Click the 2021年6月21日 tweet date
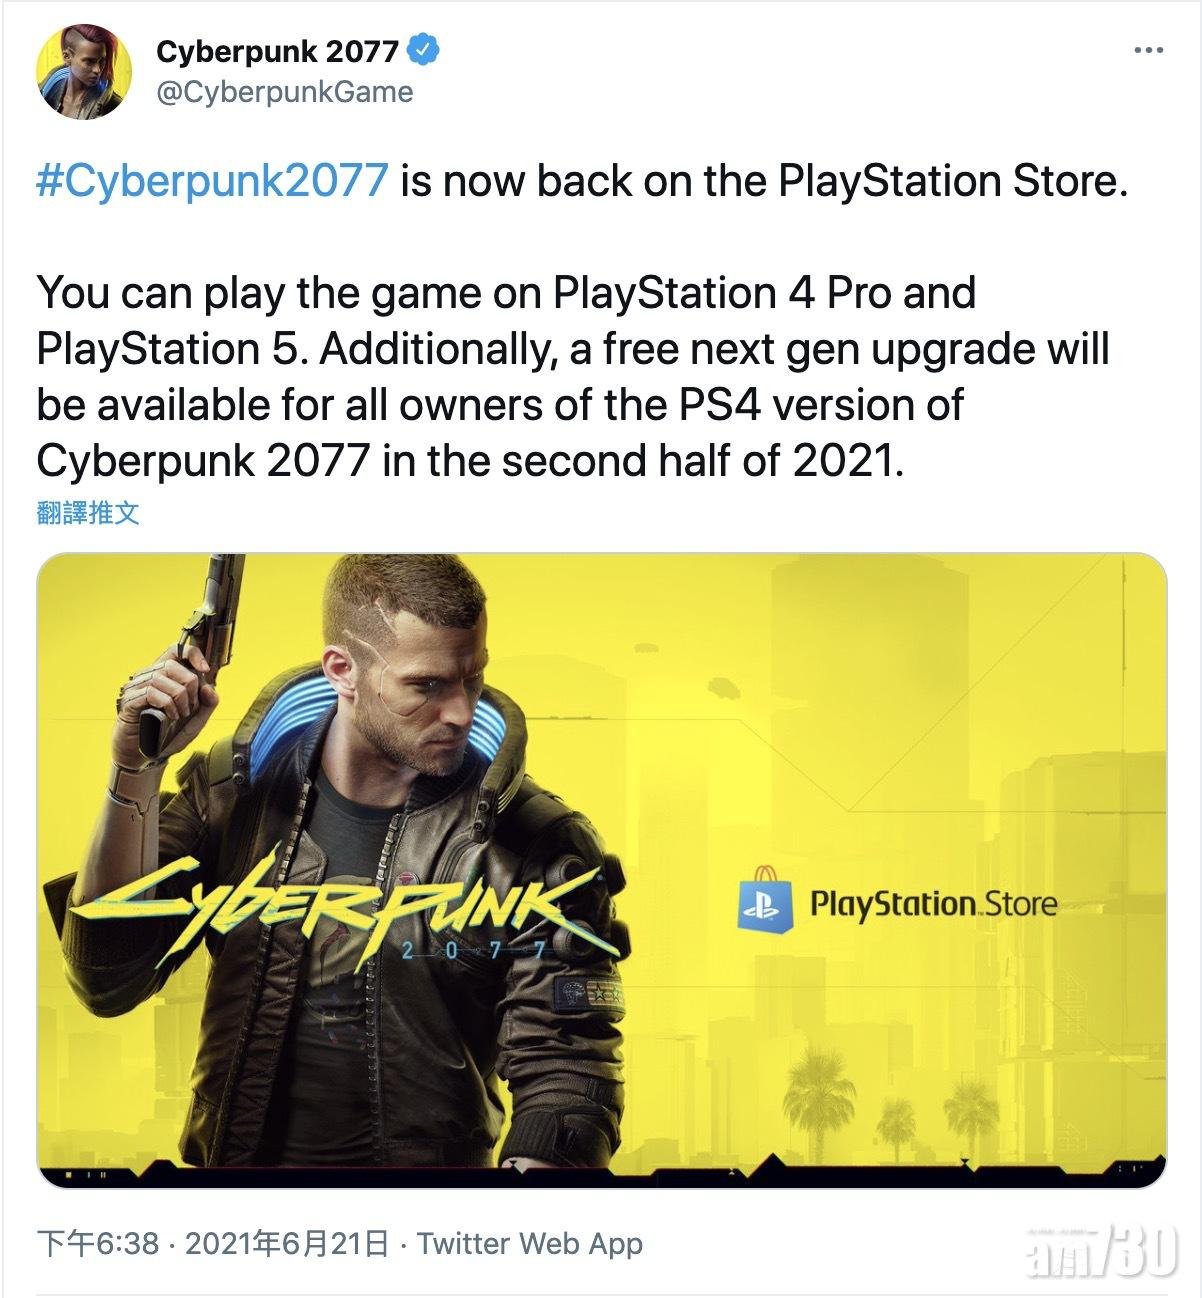Image resolution: width=1202 pixels, height=1298 pixels. pos(287,1243)
